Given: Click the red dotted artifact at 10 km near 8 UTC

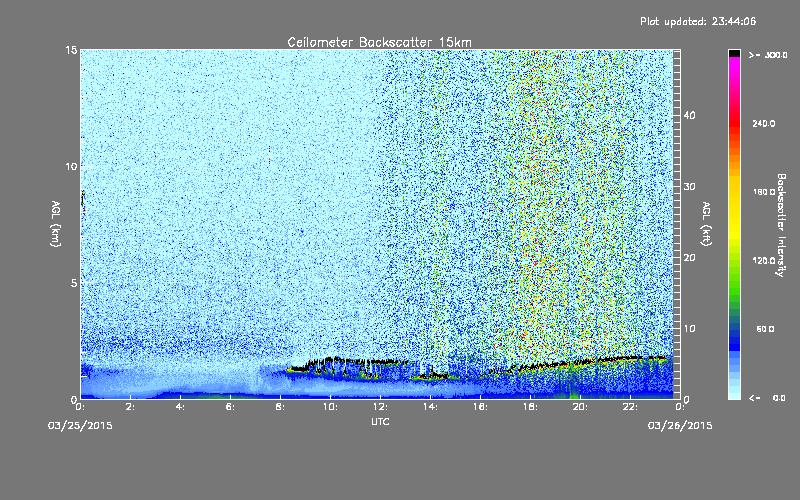Looking at the screenshot, I should tap(269, 155).
